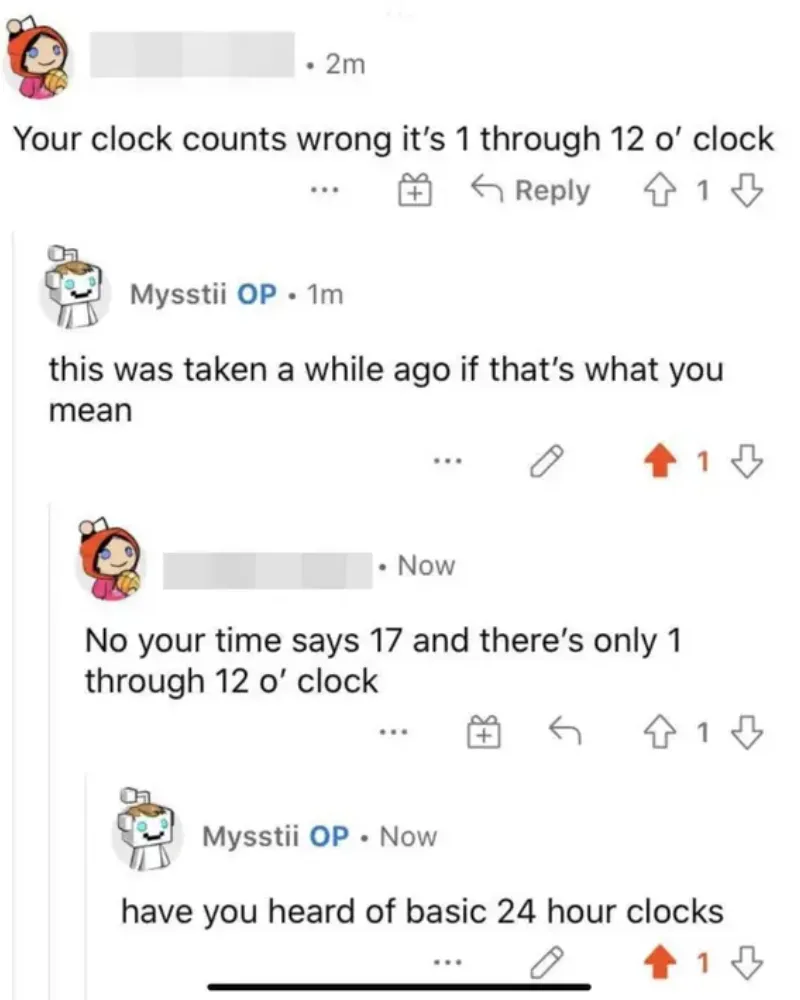The width and height of the screenshot is (800, 1000).
Task: Tap the red-hooded avatar on top comment
Action: (x=39, y=62)
